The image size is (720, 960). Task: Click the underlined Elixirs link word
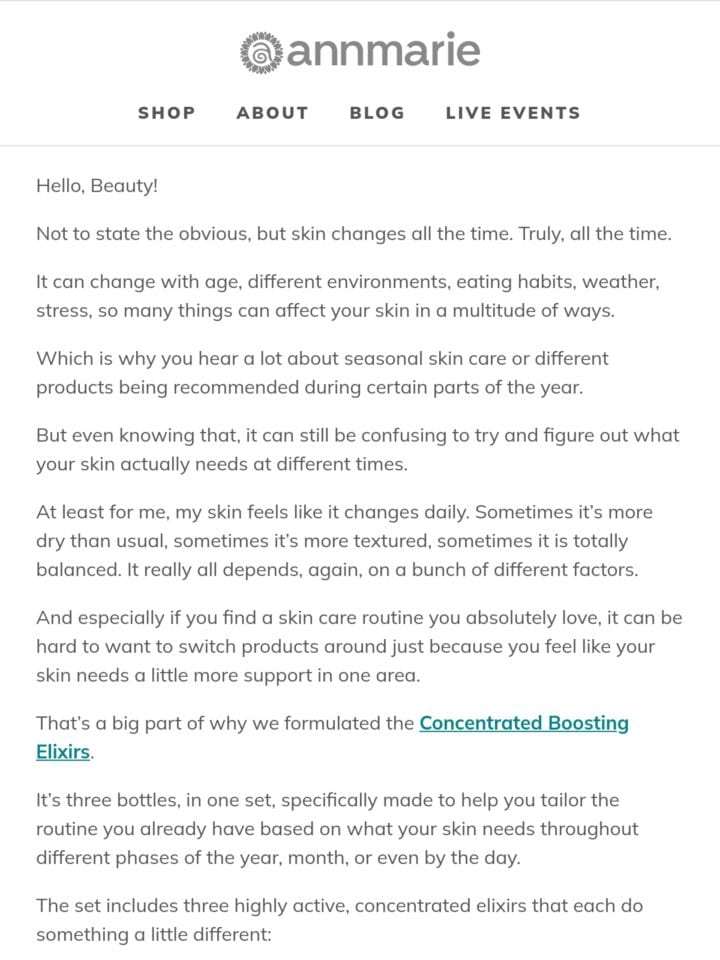pyautogui.click(x=63, y=752)
